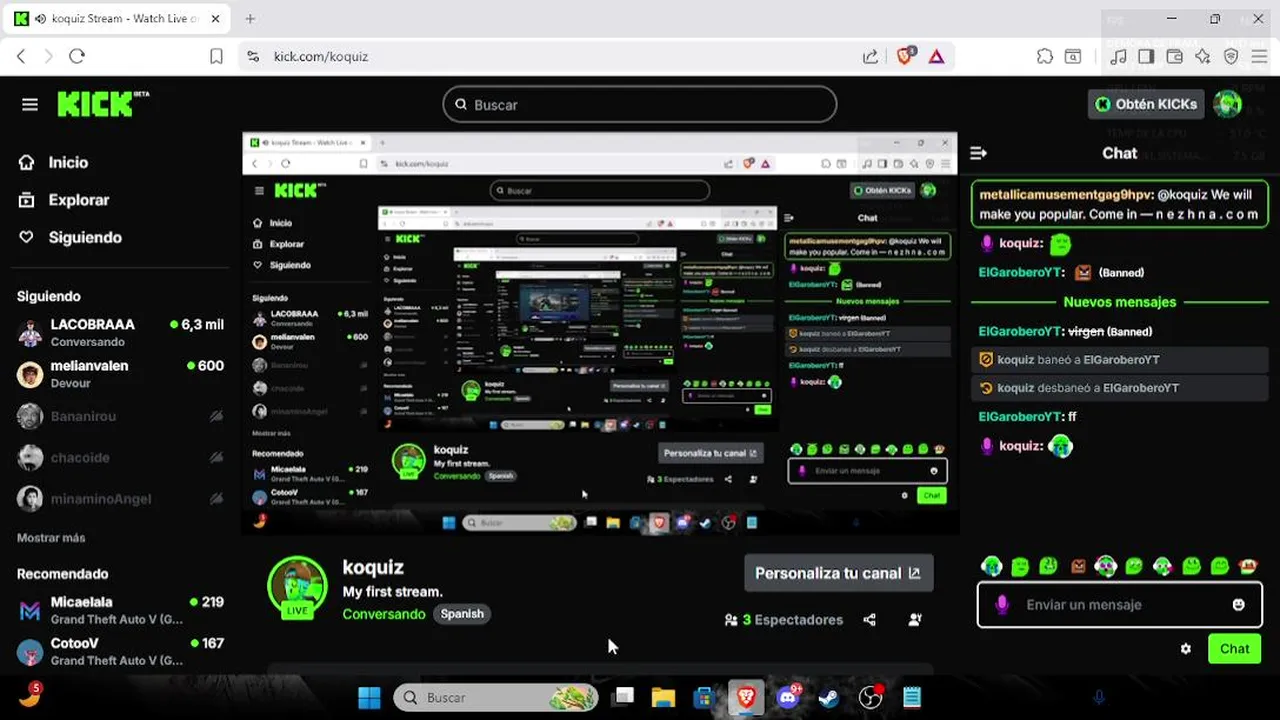
Task: Click the taskbar Buscar search box
Action: (496, 697)
